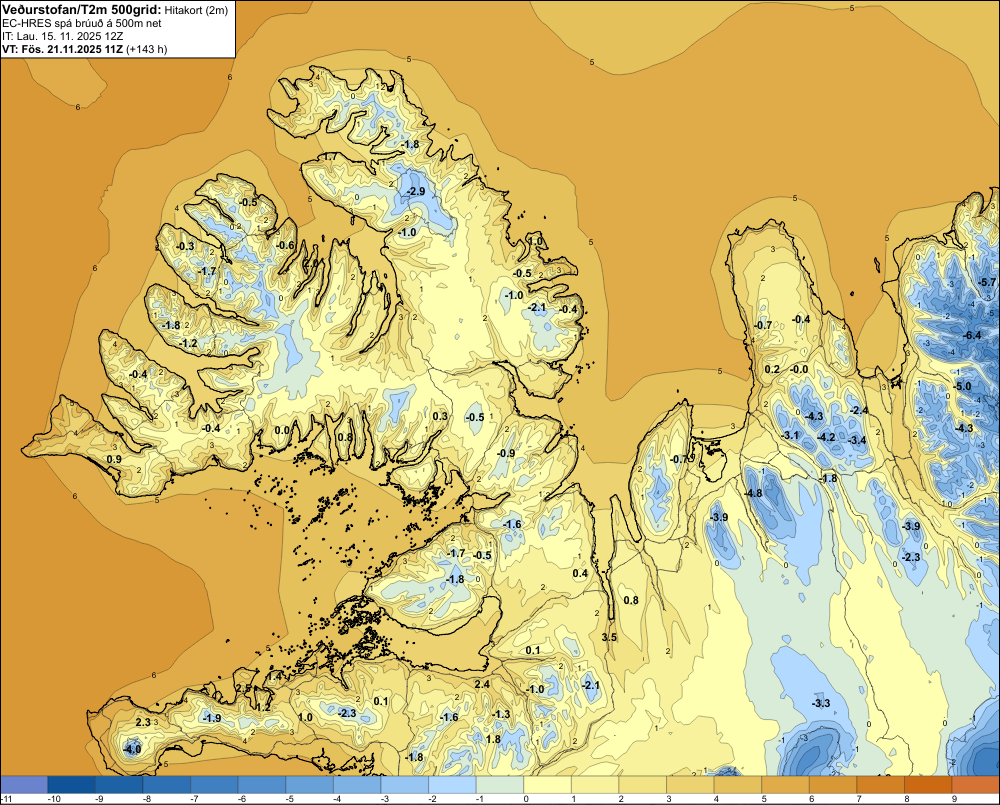
Task: Select the -3.1 temperature reading
Action: pyautogui.click(x=790, y=436)
